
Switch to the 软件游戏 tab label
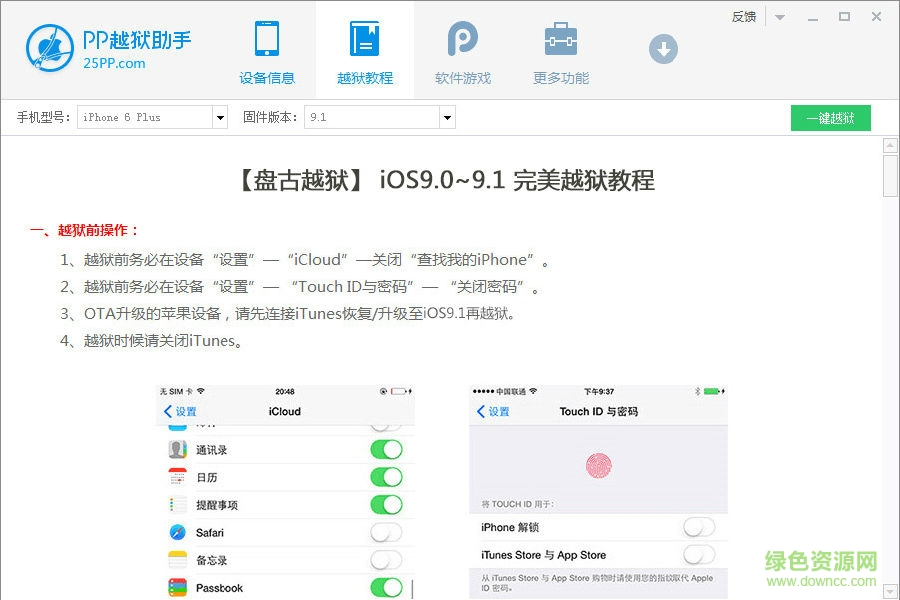pos(463,78)
